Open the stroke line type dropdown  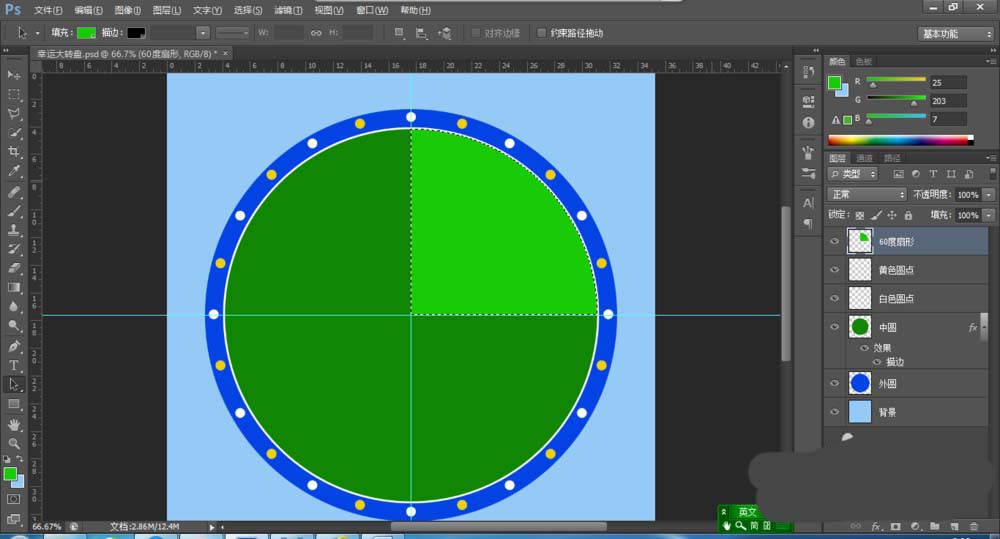tap(232, 33)
